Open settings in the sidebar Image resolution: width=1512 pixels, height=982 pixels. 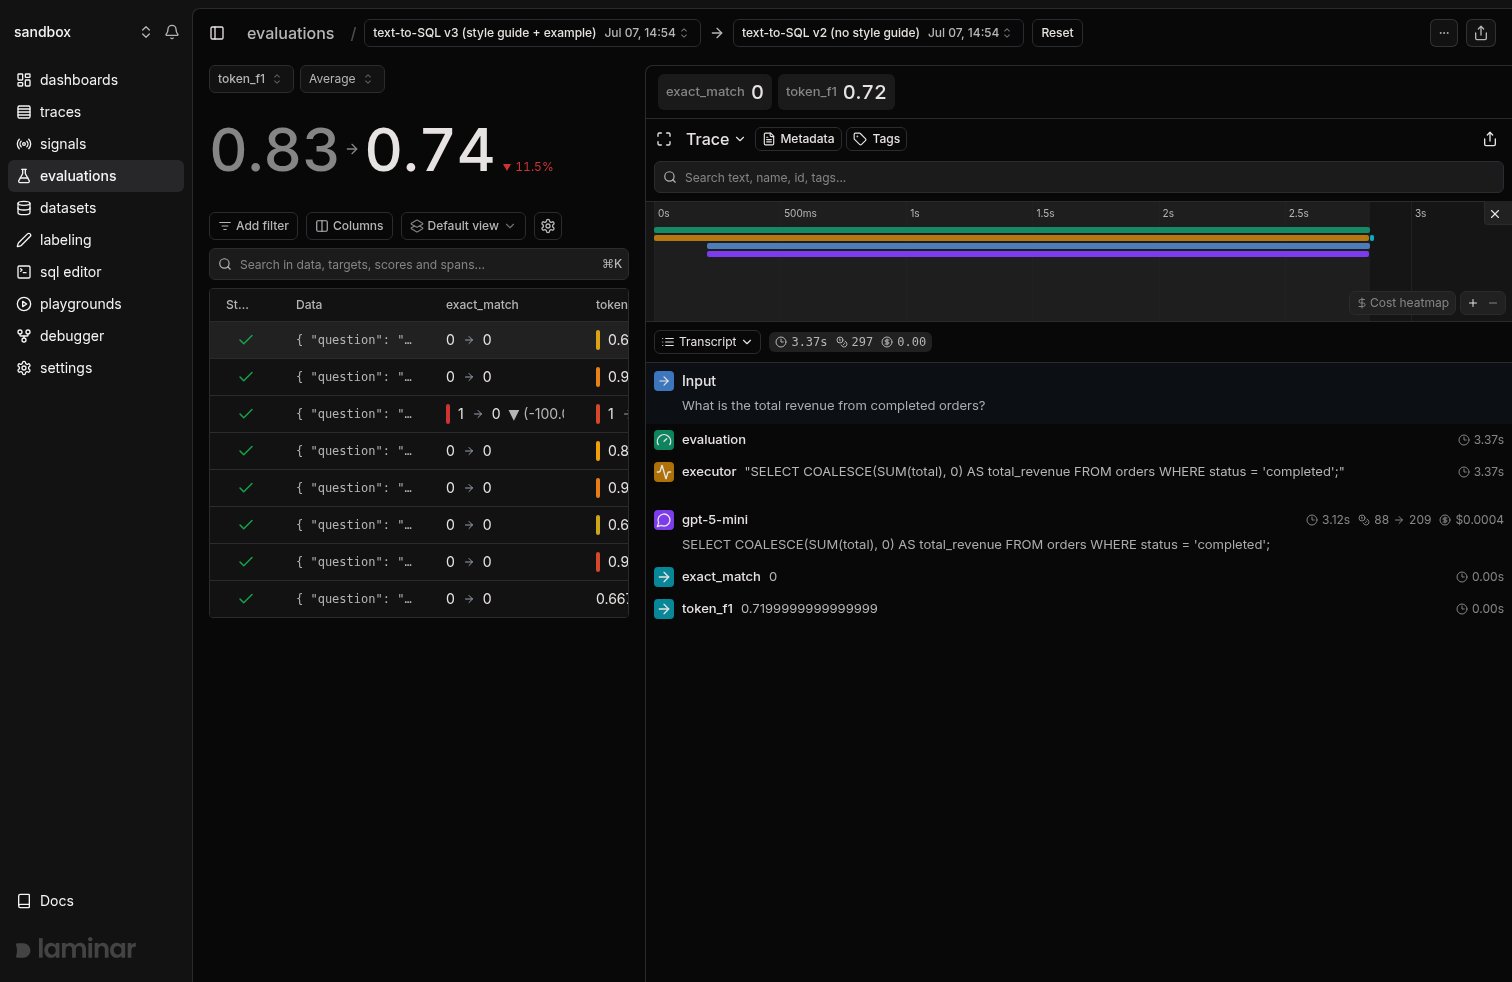pyautogui.click(x=96, y=368)
